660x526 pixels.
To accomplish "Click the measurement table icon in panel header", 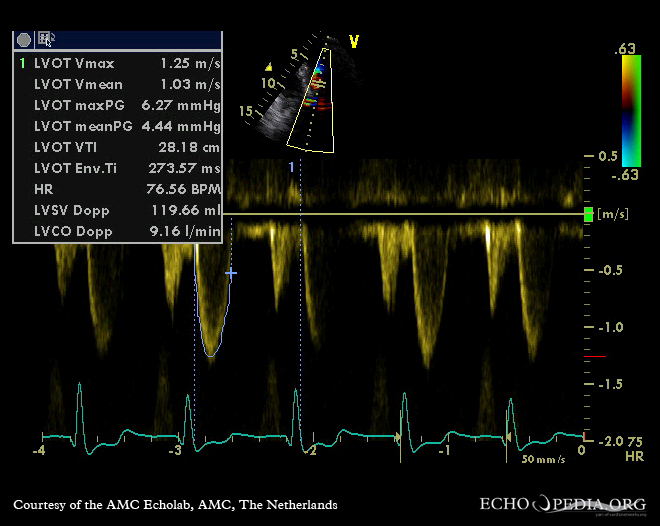I will (46, 39).
